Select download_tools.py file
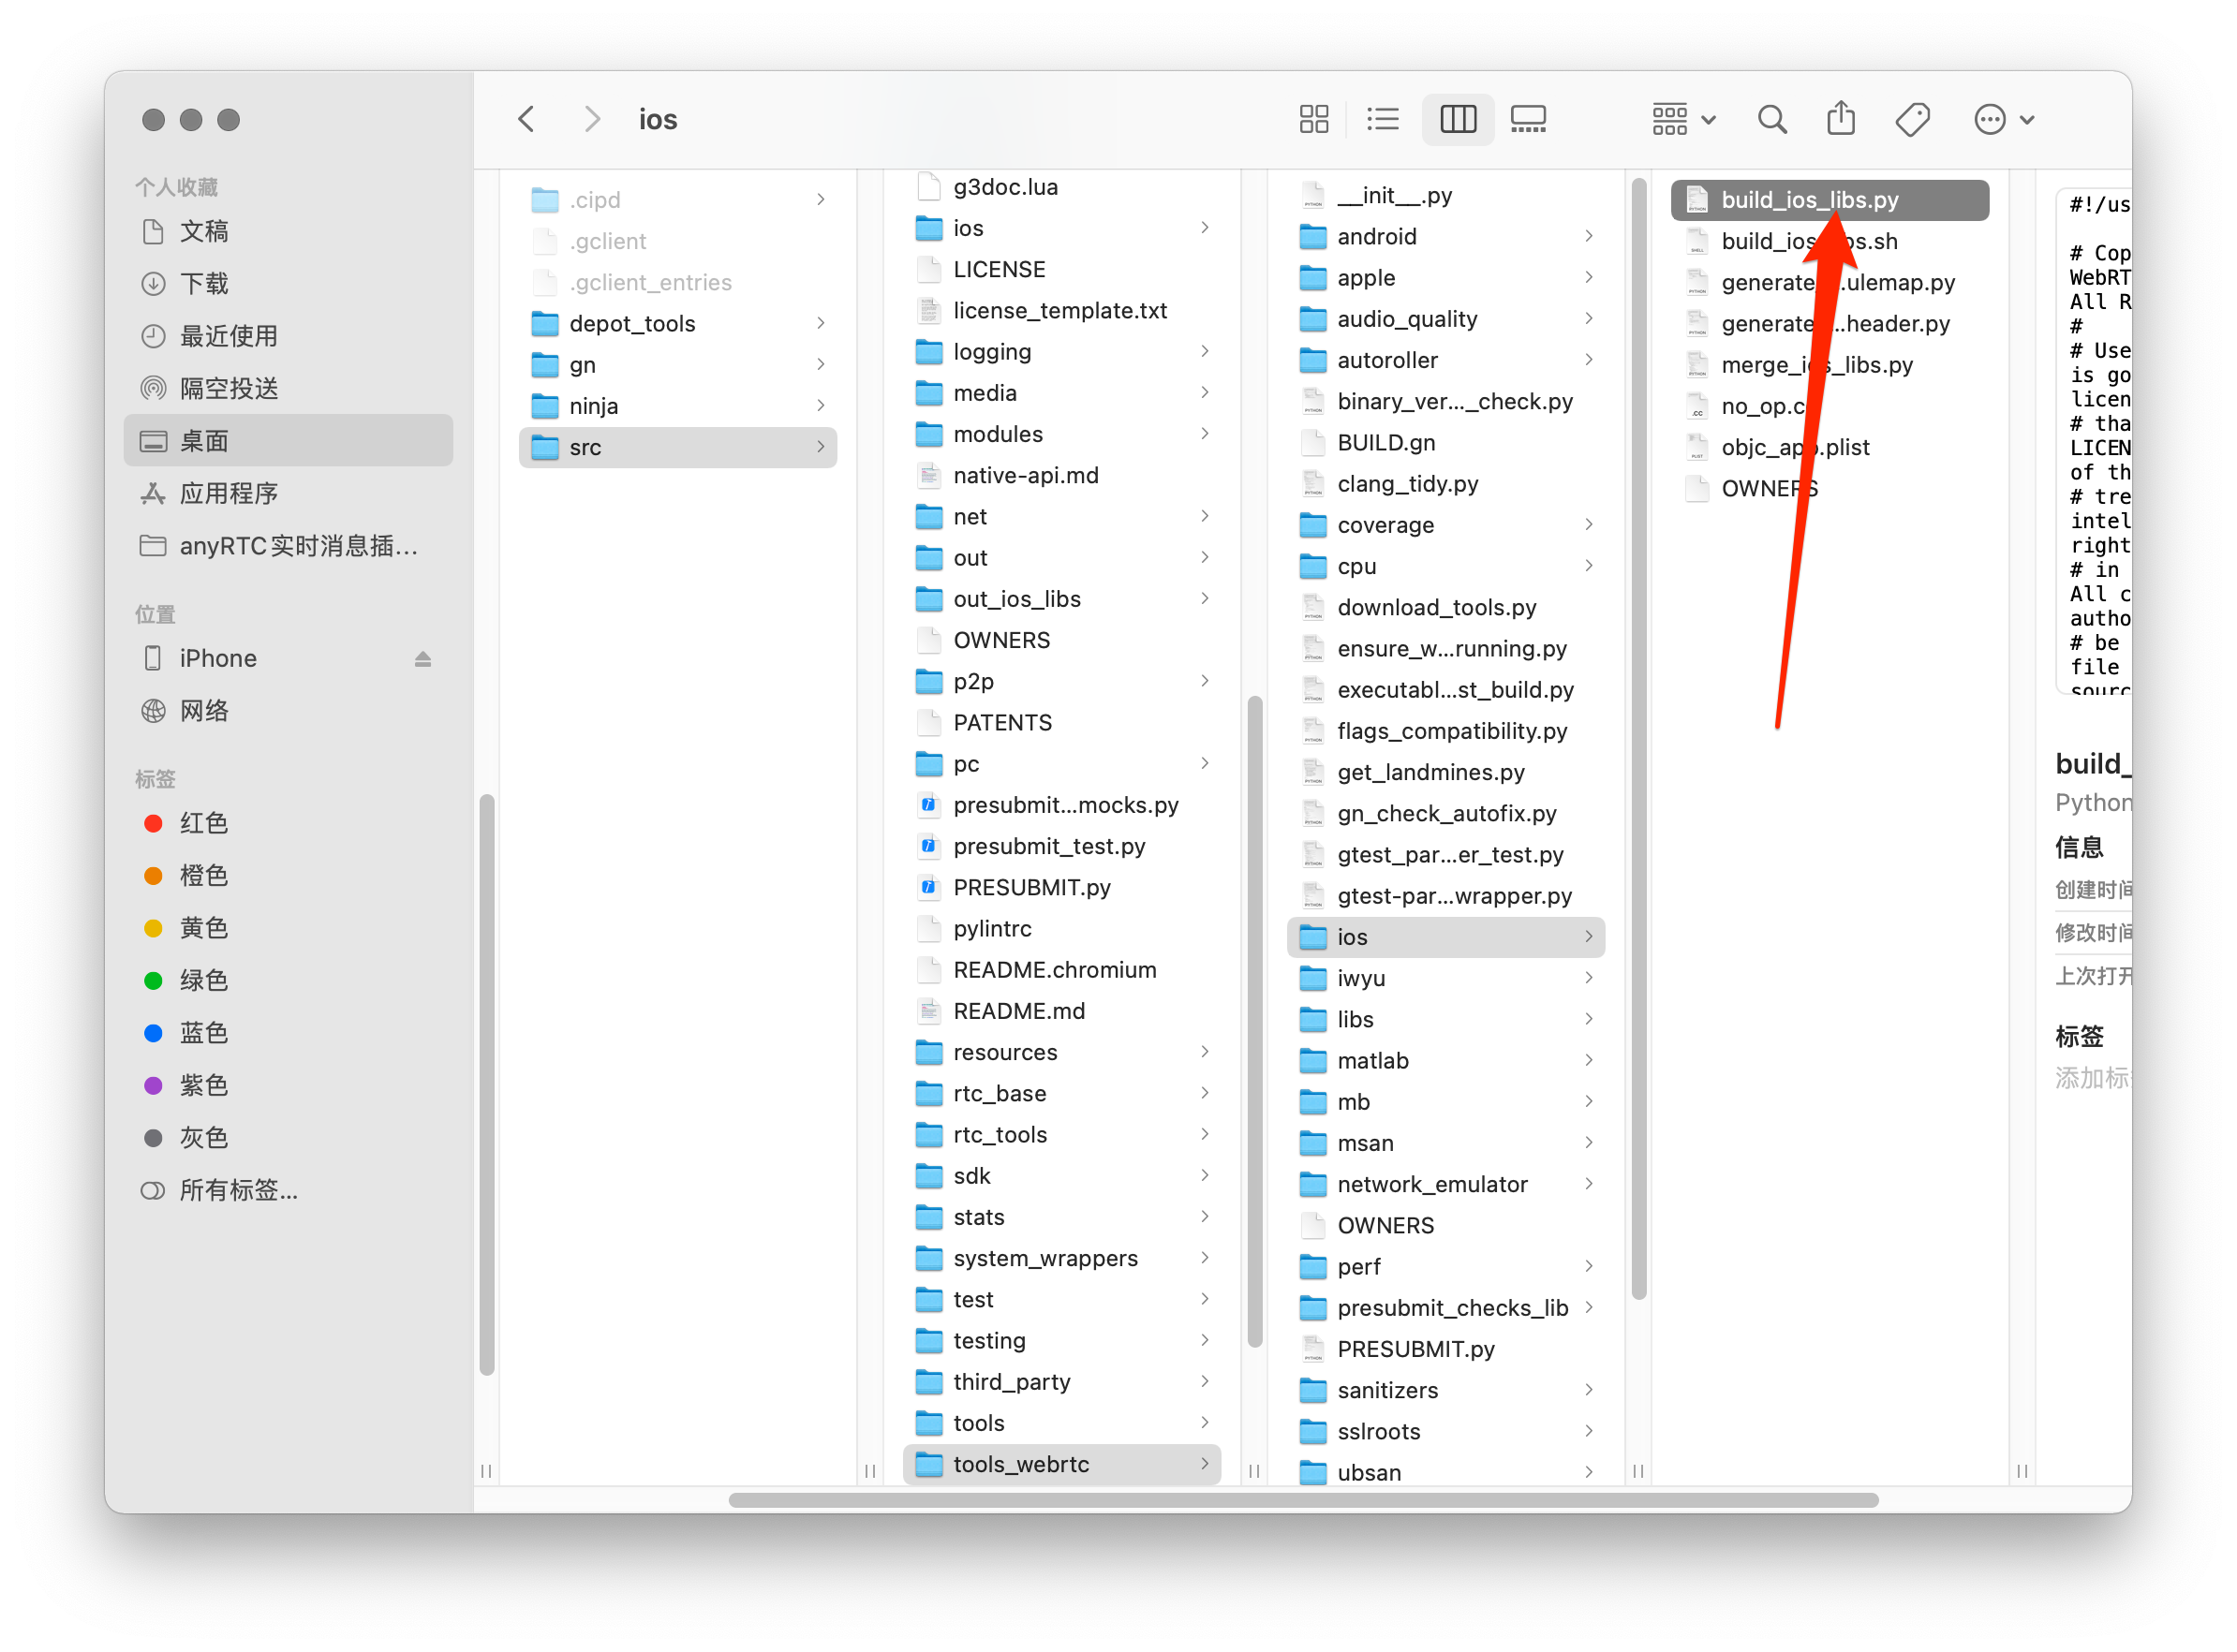This screenshot has width=2237, height=1652. [1446, 607]
